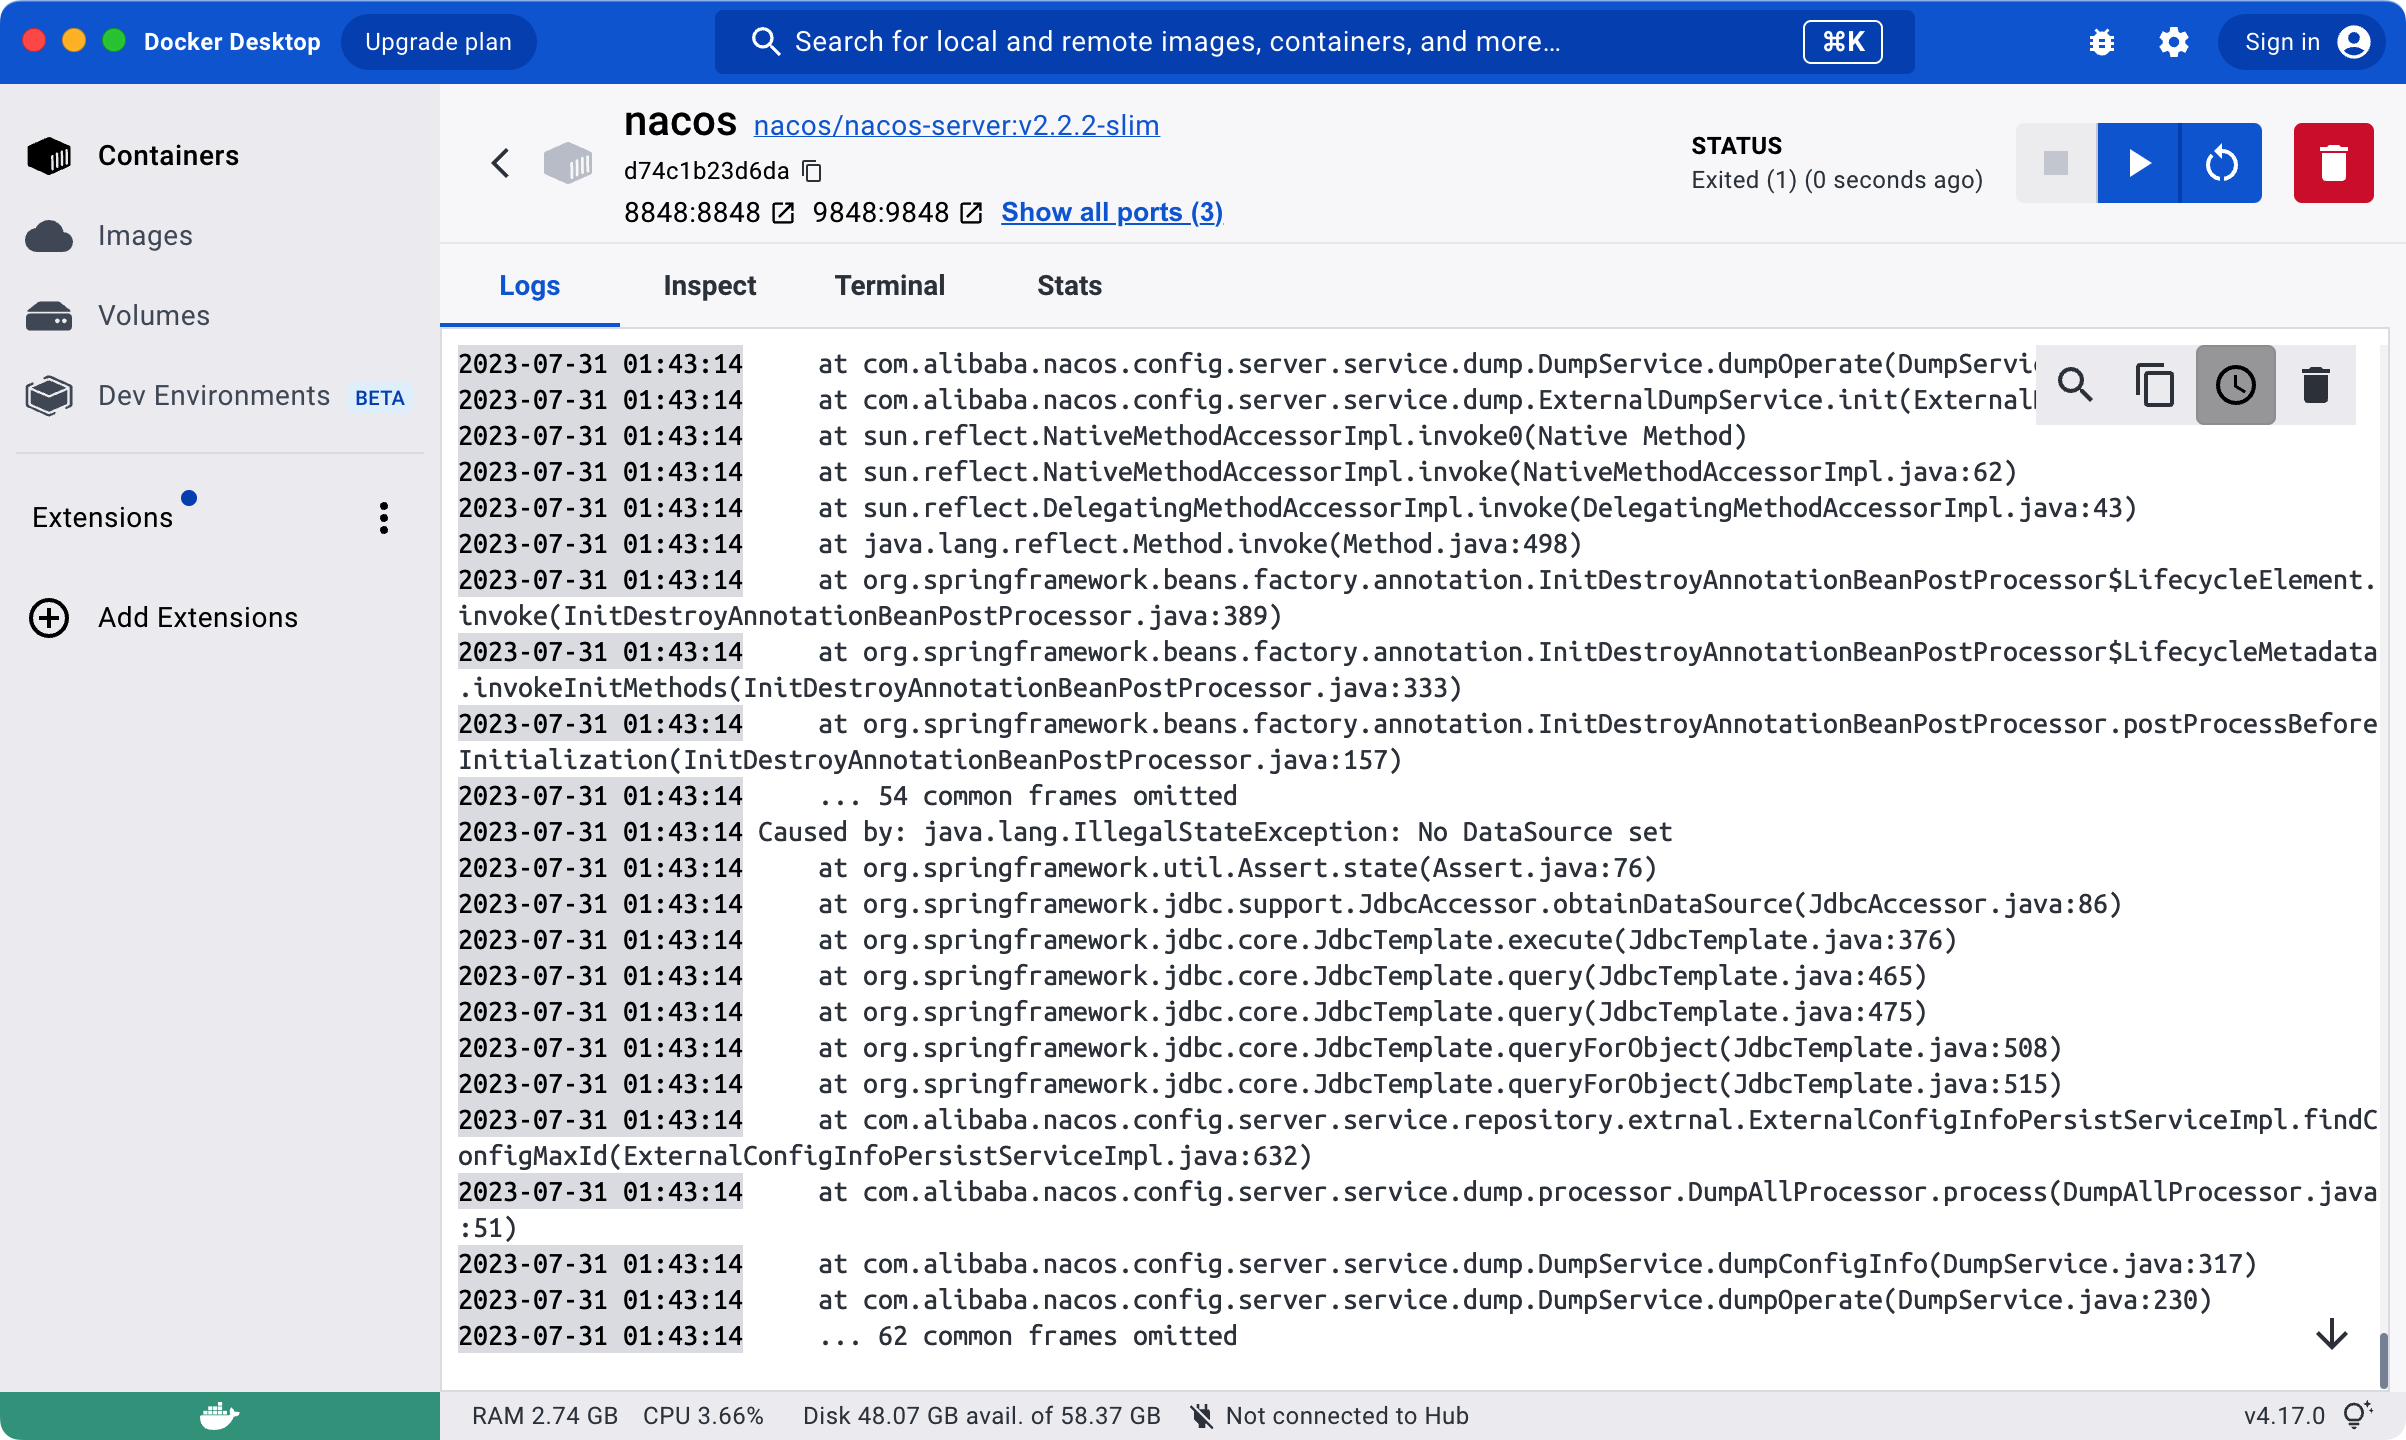This screenshot has width=2406, height=1440.
Task: Click the delete container icon
Action: (x=2332, y=161)
